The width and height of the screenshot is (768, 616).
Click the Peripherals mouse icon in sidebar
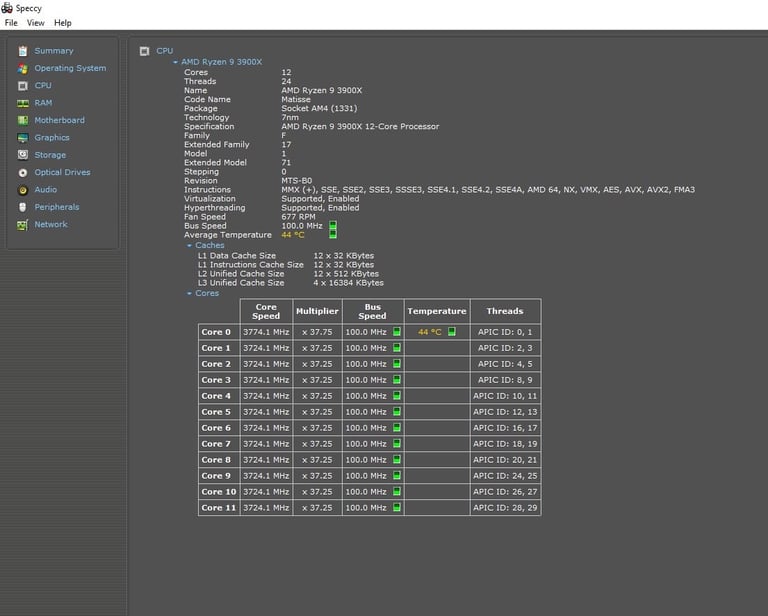pos(23,208)
